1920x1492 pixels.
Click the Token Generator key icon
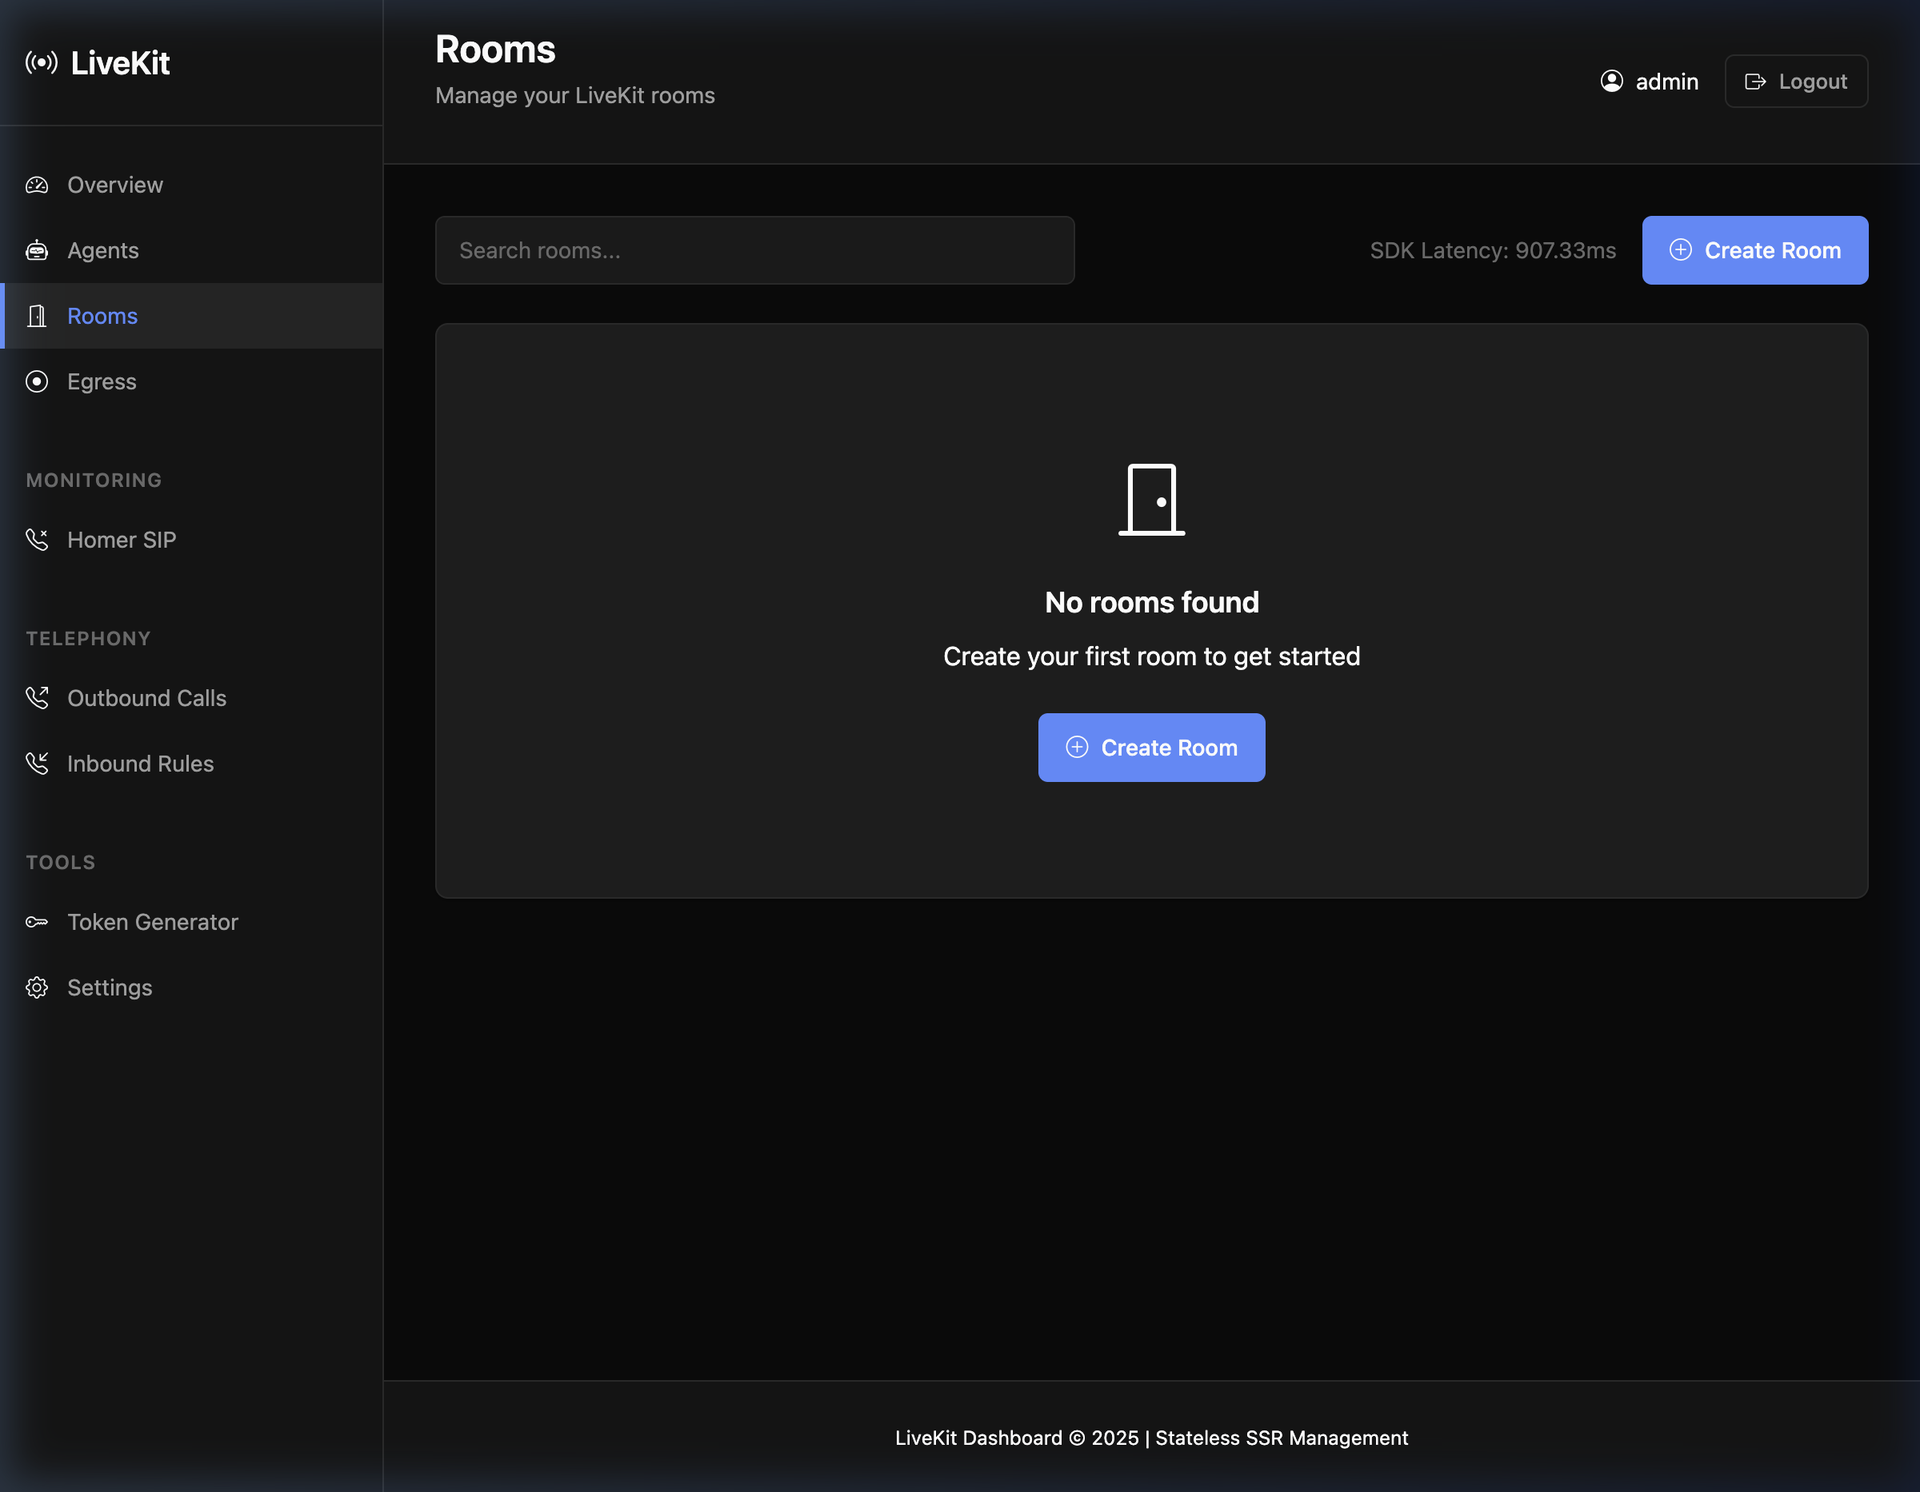(37, 922)
